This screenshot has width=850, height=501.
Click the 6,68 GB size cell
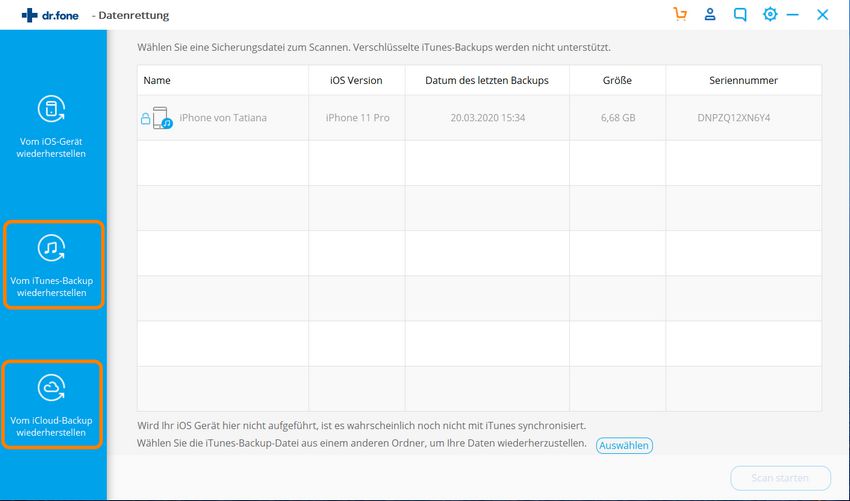(x=617, y=118)
